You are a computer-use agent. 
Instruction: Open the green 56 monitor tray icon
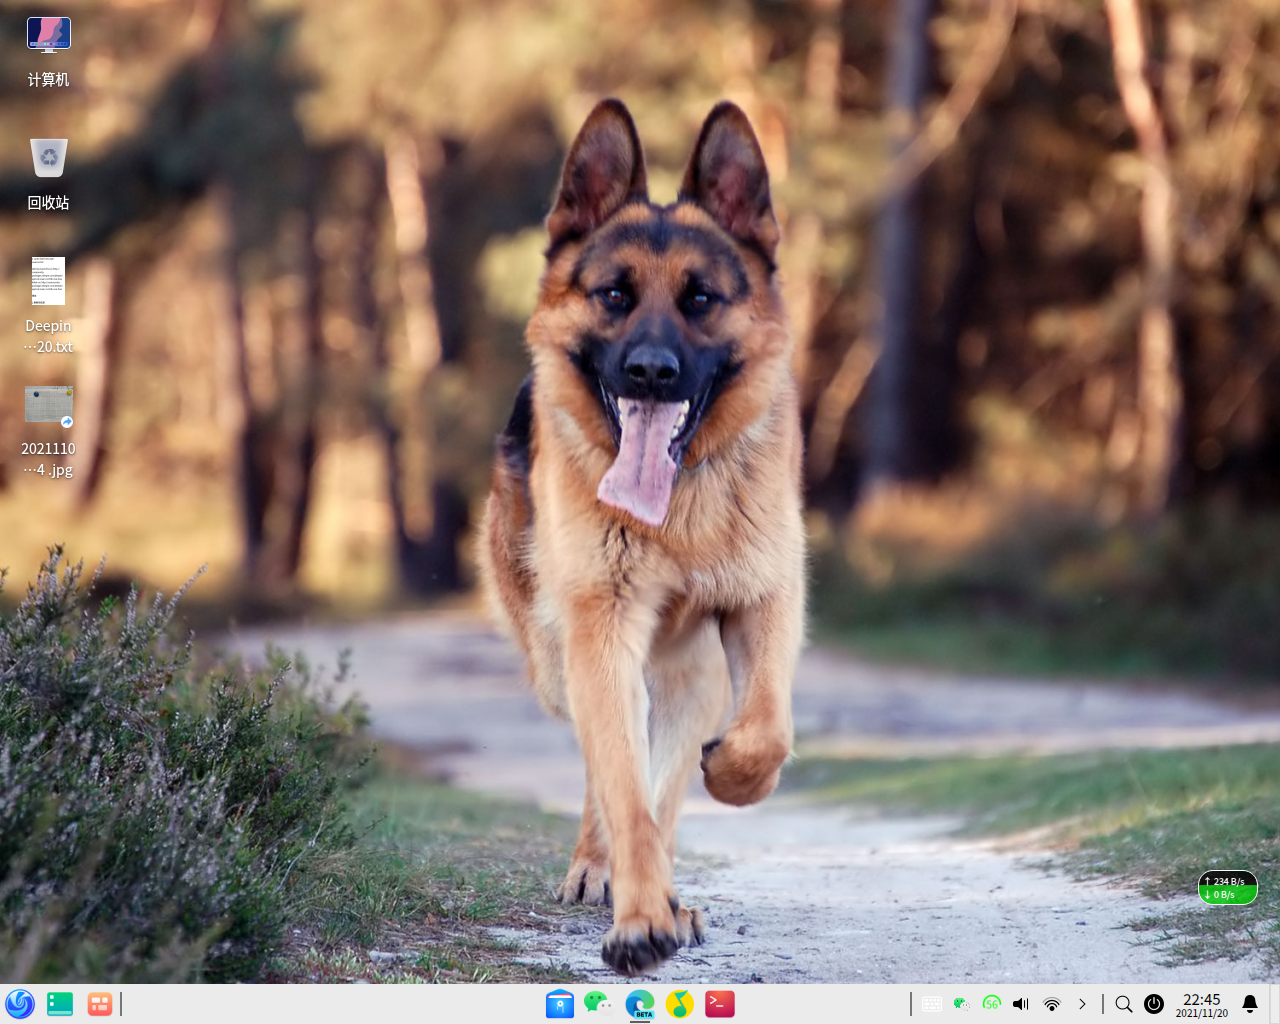tap(992, 1004)
